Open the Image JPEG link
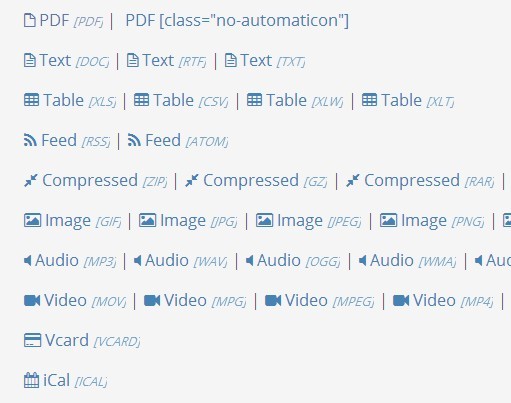The height and width of the screenshot is (403, 511). click(x=308, y=221)
